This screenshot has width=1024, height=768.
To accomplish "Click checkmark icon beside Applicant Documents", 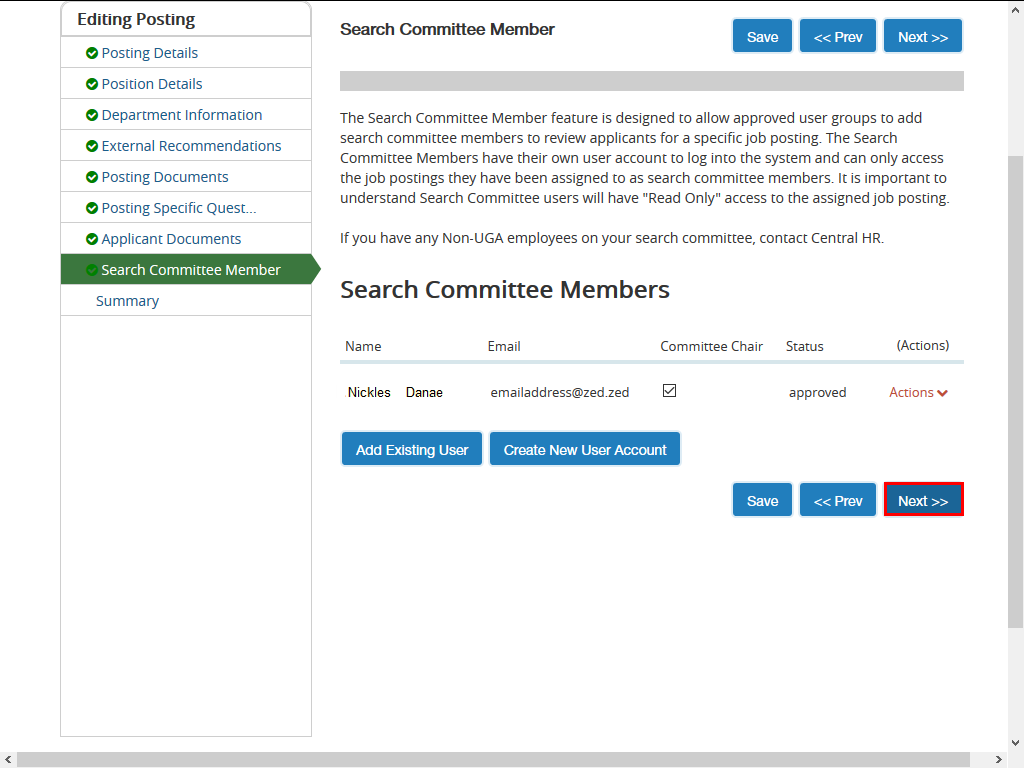I will tap(92, 239).
